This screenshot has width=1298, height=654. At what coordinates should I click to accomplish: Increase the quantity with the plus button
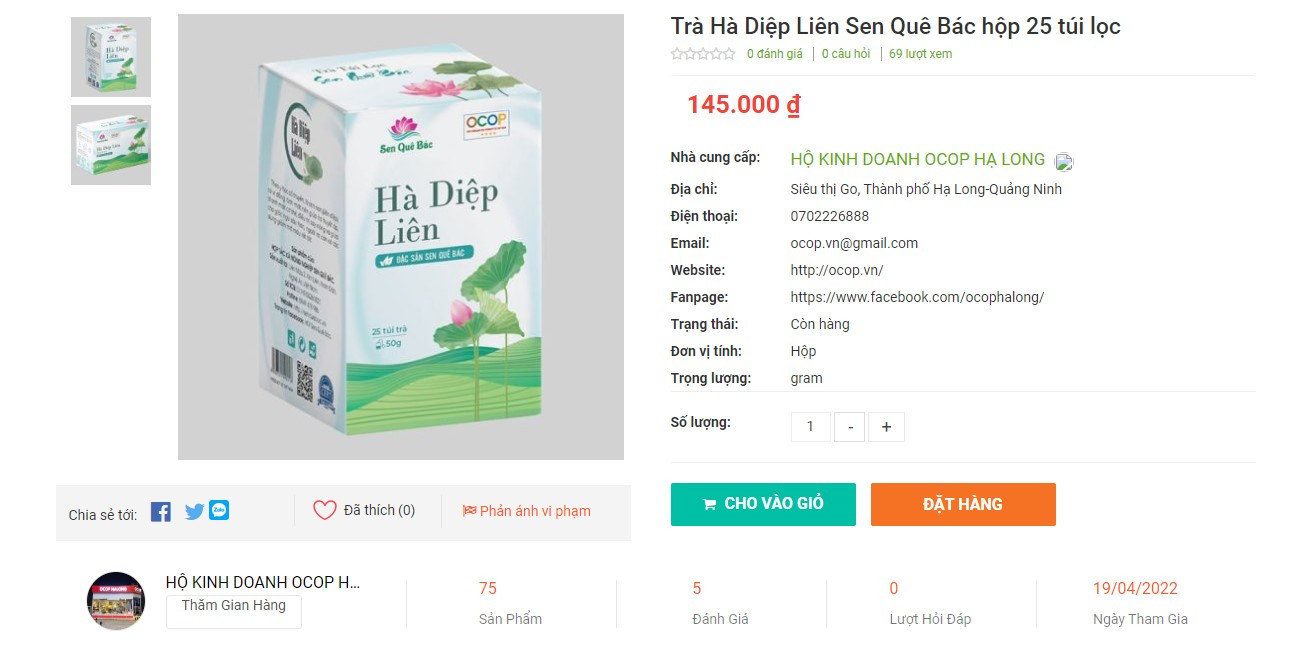click(886, 427)
